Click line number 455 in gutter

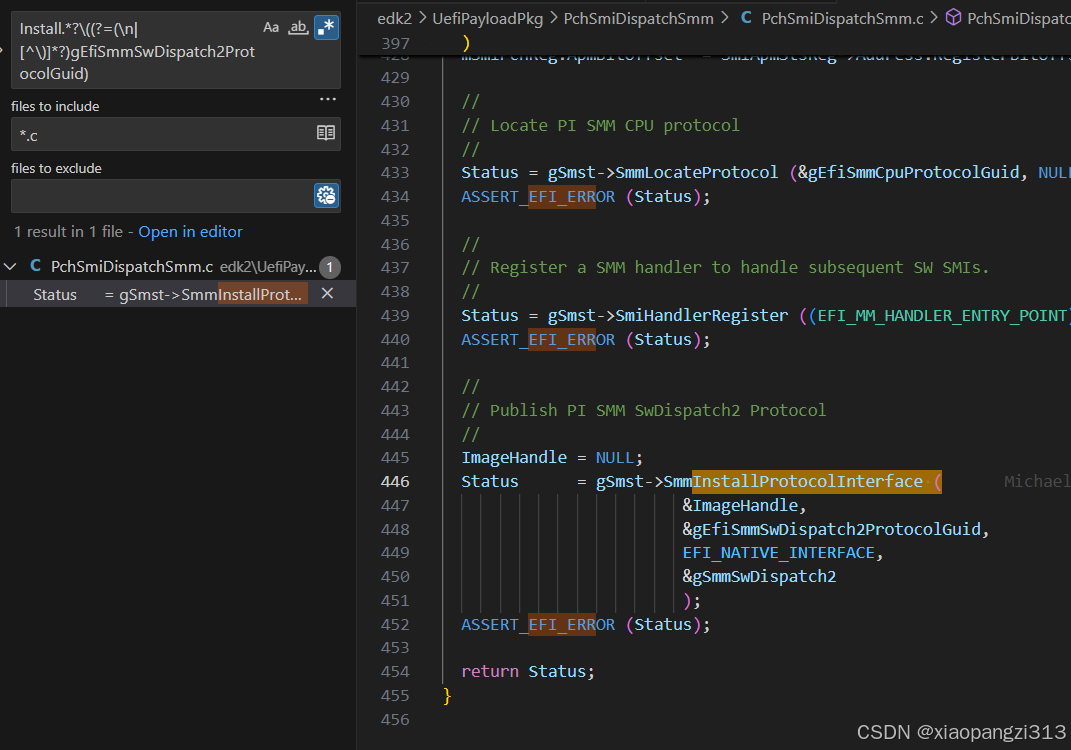(x=395, y=696)
